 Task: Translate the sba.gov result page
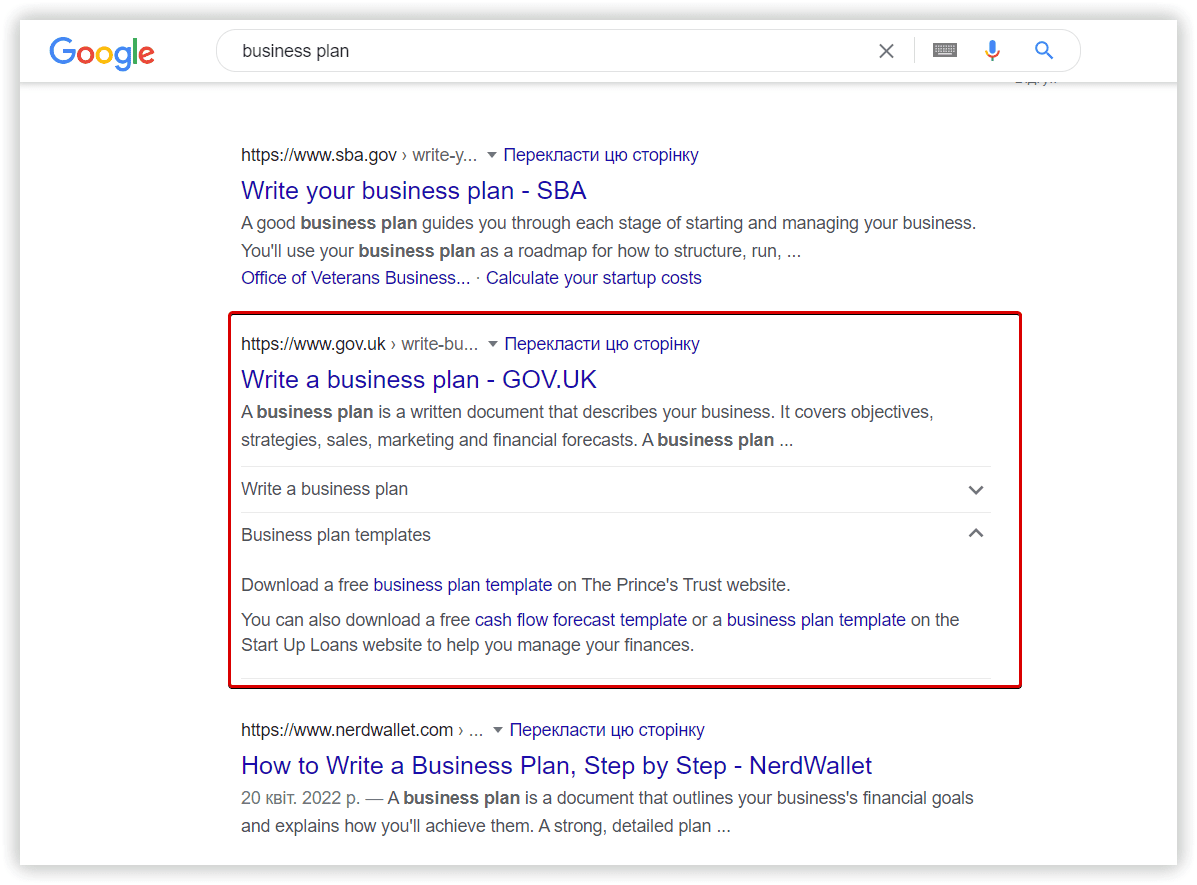tap(600, 155)
